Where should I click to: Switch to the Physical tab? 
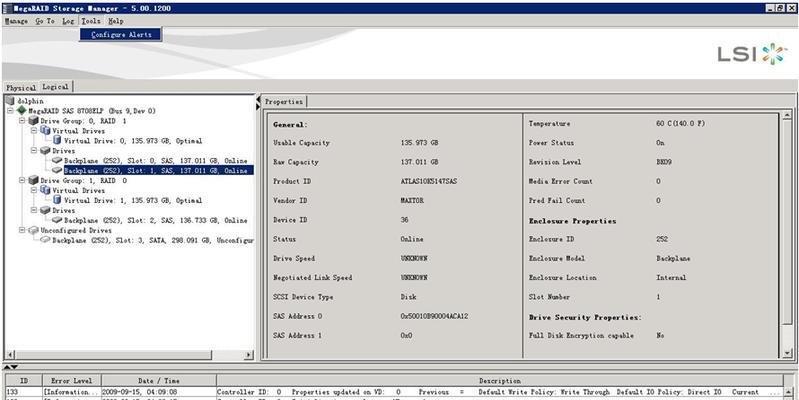[21, 88]
